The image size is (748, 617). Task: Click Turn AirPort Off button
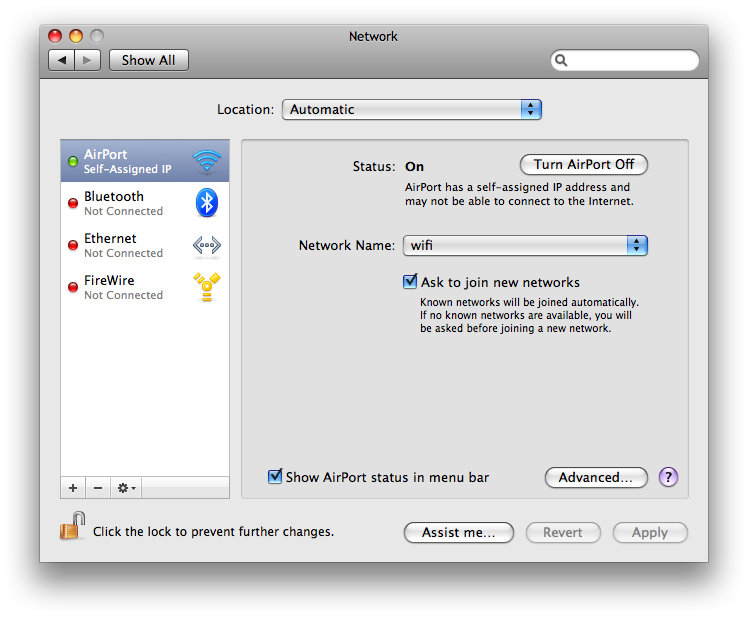(583, 165)
